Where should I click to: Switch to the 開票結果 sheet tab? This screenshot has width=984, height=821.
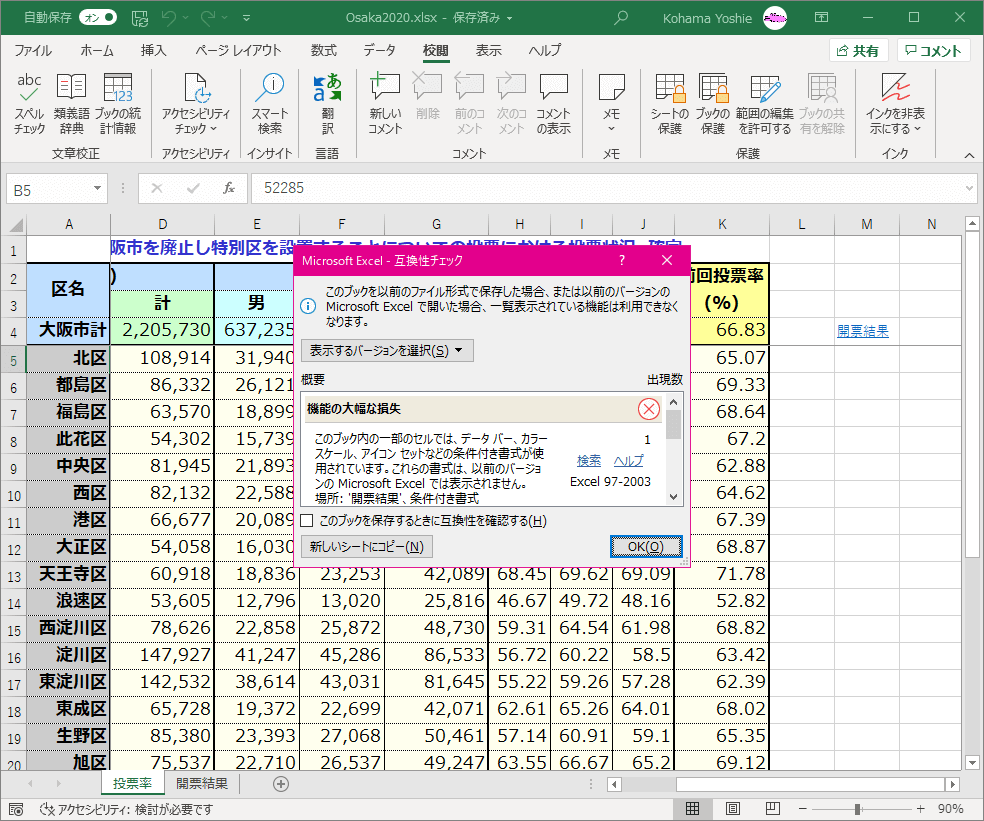tap(202, 784)
